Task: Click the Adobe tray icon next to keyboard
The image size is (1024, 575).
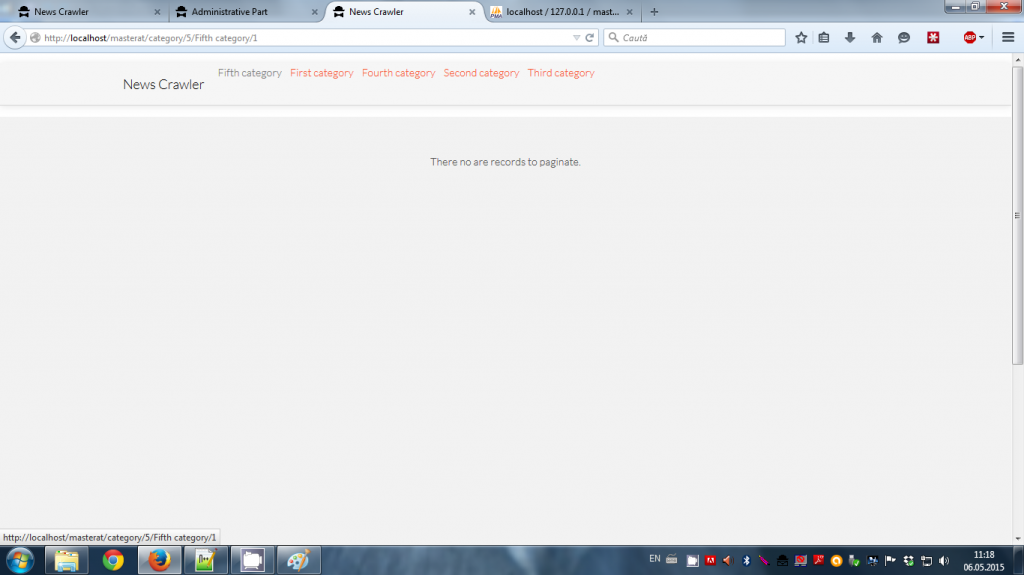Action: [x=710, y=561]
